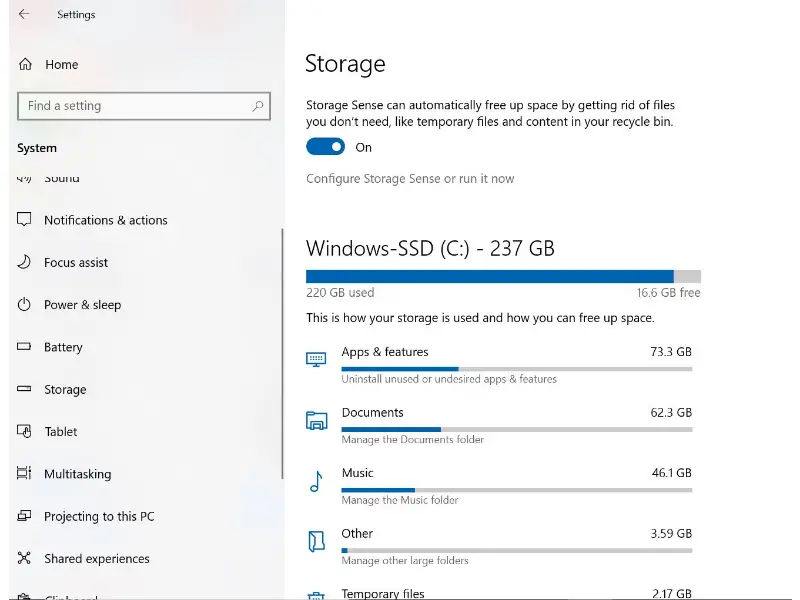Screen dimensions: 800x600
Task: Click the Notifications & actions icon
Action: point(24,219)
